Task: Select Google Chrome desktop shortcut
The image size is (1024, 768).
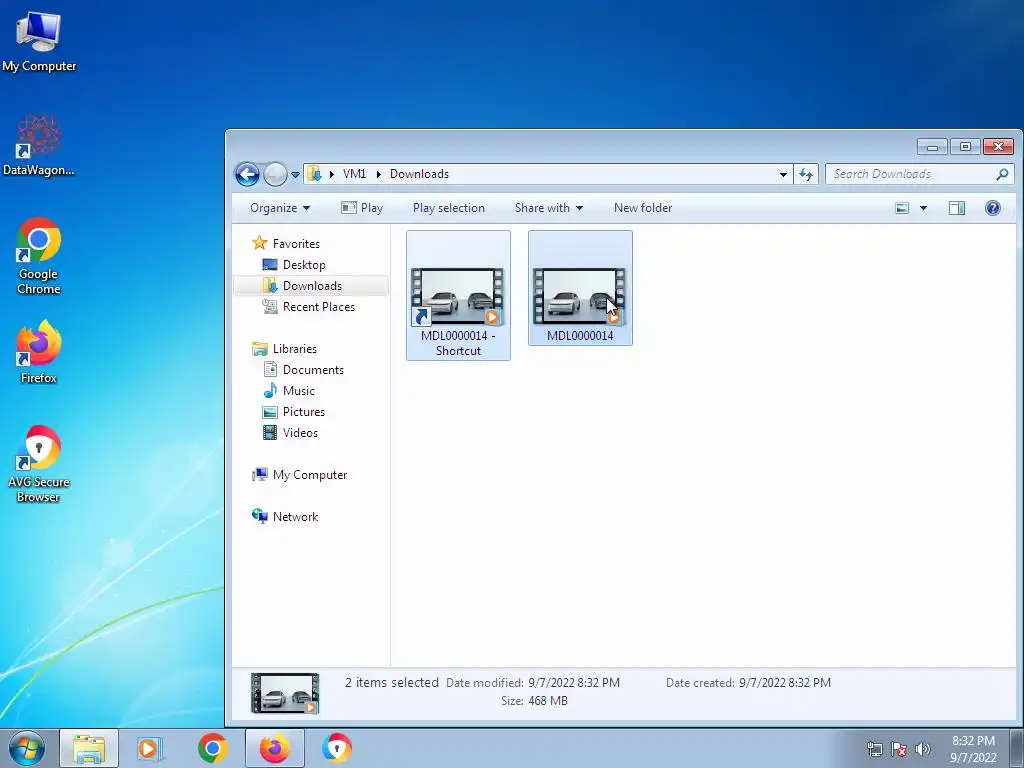Action: click(x=39, y=256)
